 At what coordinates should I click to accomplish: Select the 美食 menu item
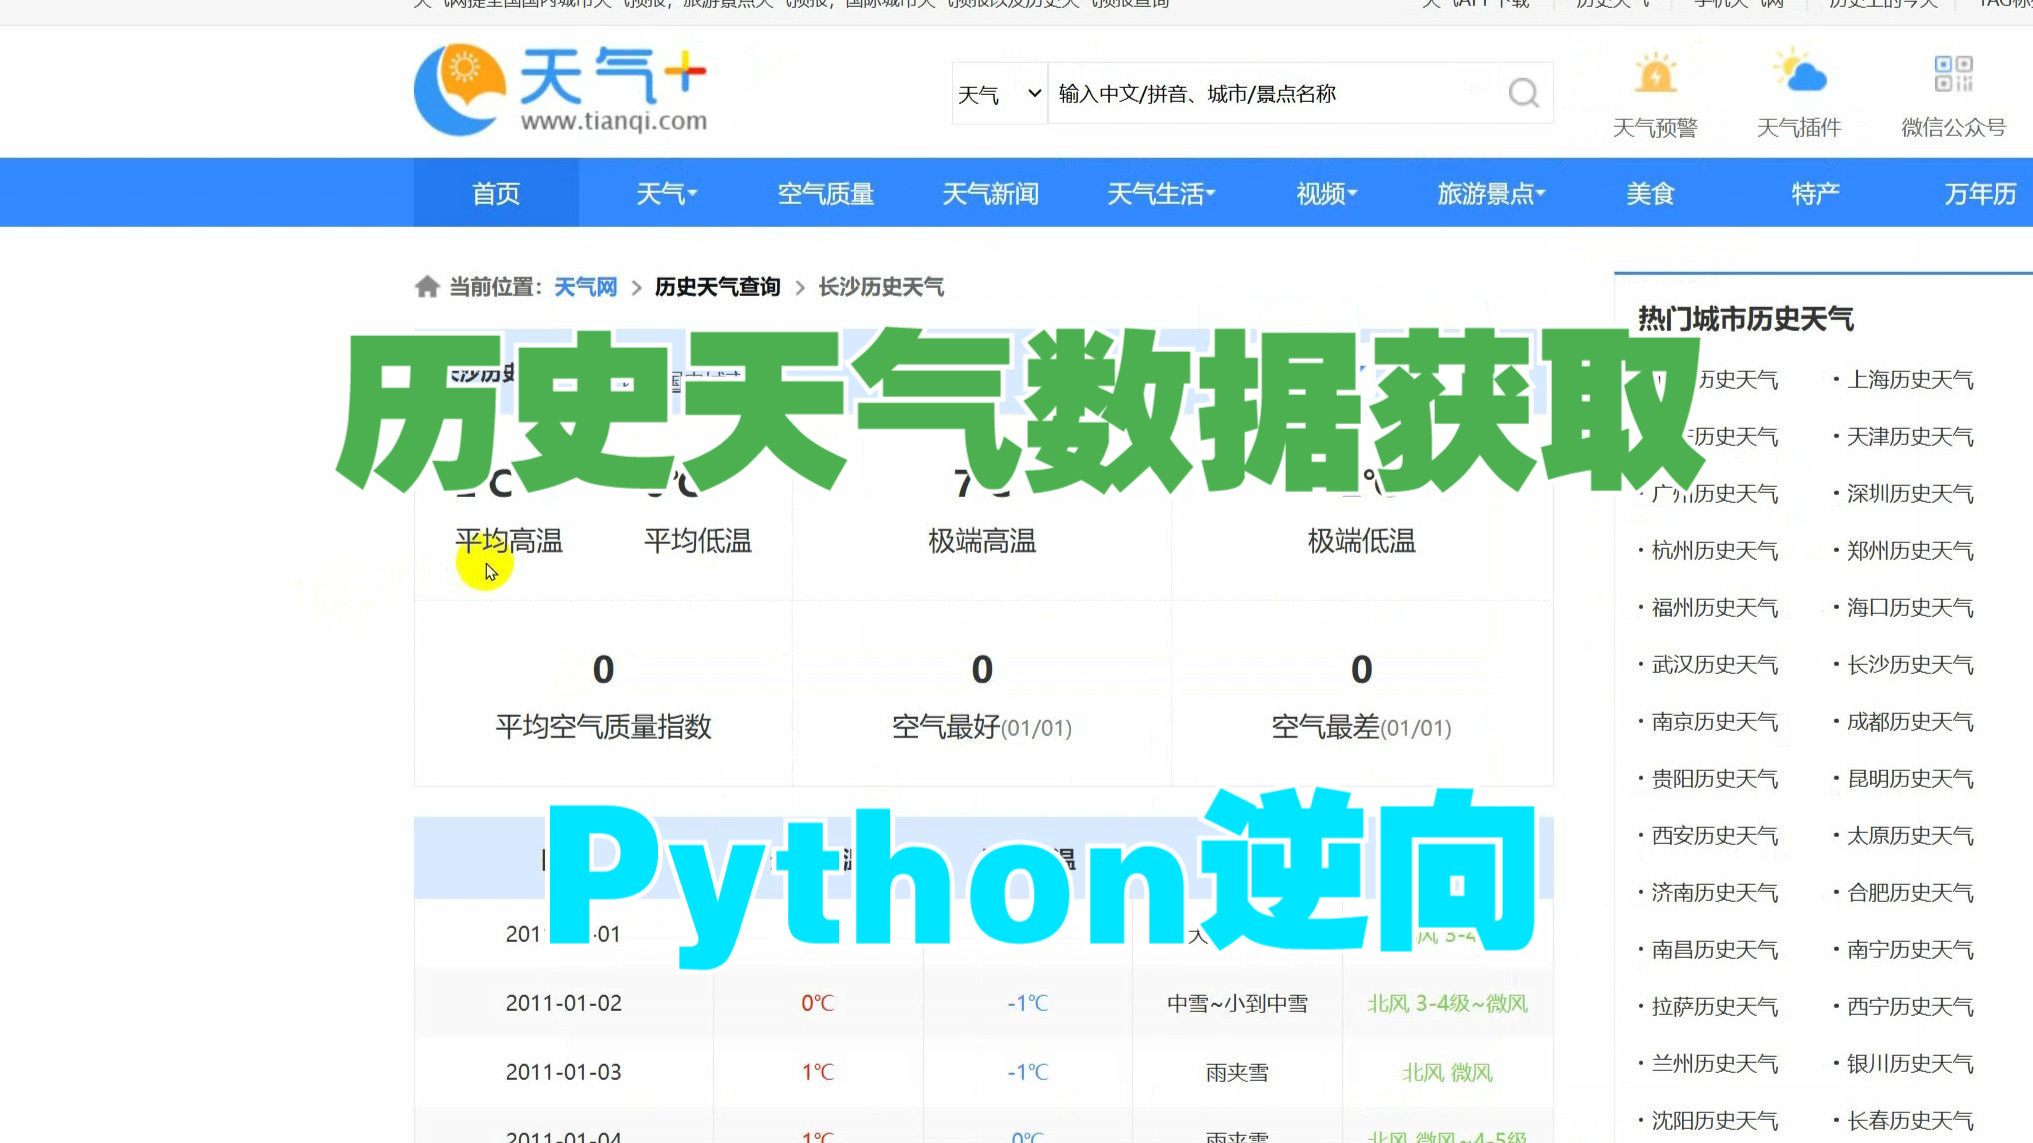(x=1650, y=192)
